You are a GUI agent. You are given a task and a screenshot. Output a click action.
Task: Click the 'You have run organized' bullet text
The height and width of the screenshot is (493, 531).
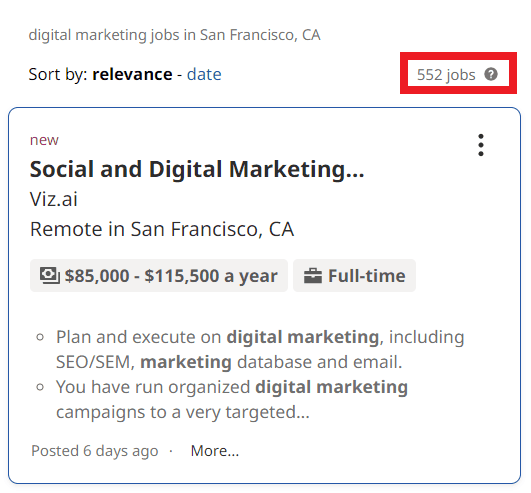[232, 400]
